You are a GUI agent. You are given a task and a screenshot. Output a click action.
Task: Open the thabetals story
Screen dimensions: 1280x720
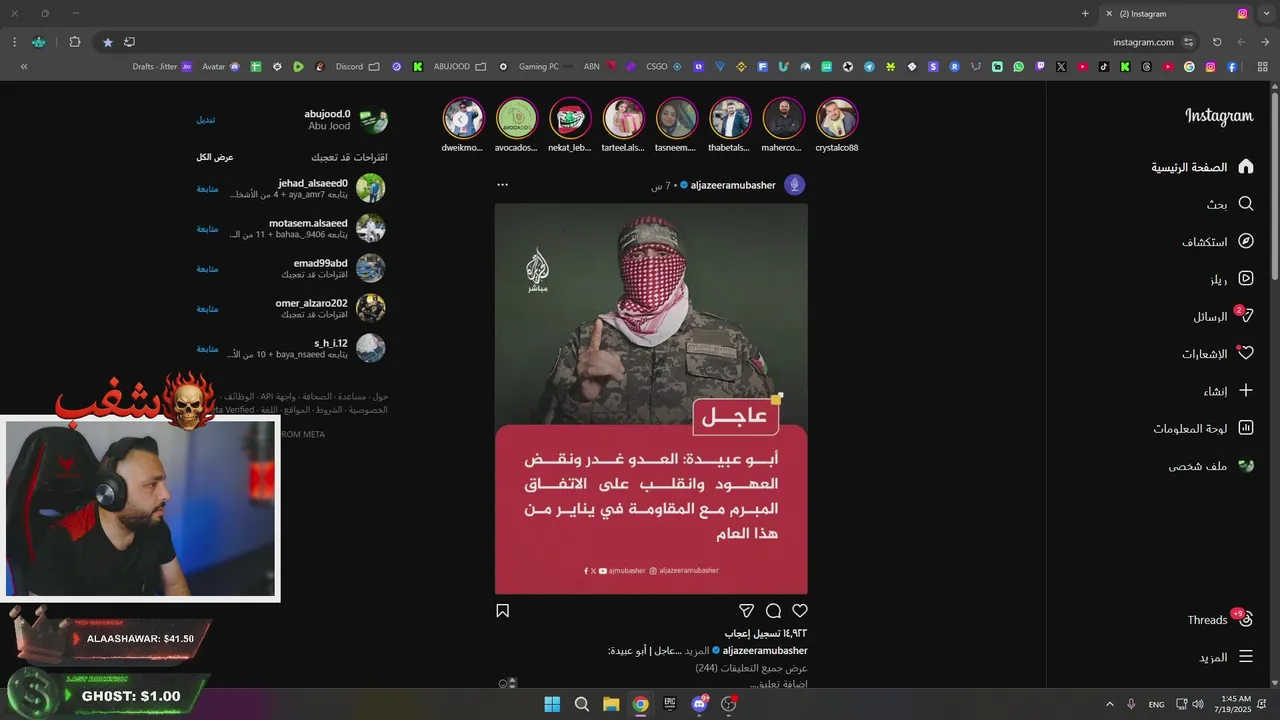(730, 118)
